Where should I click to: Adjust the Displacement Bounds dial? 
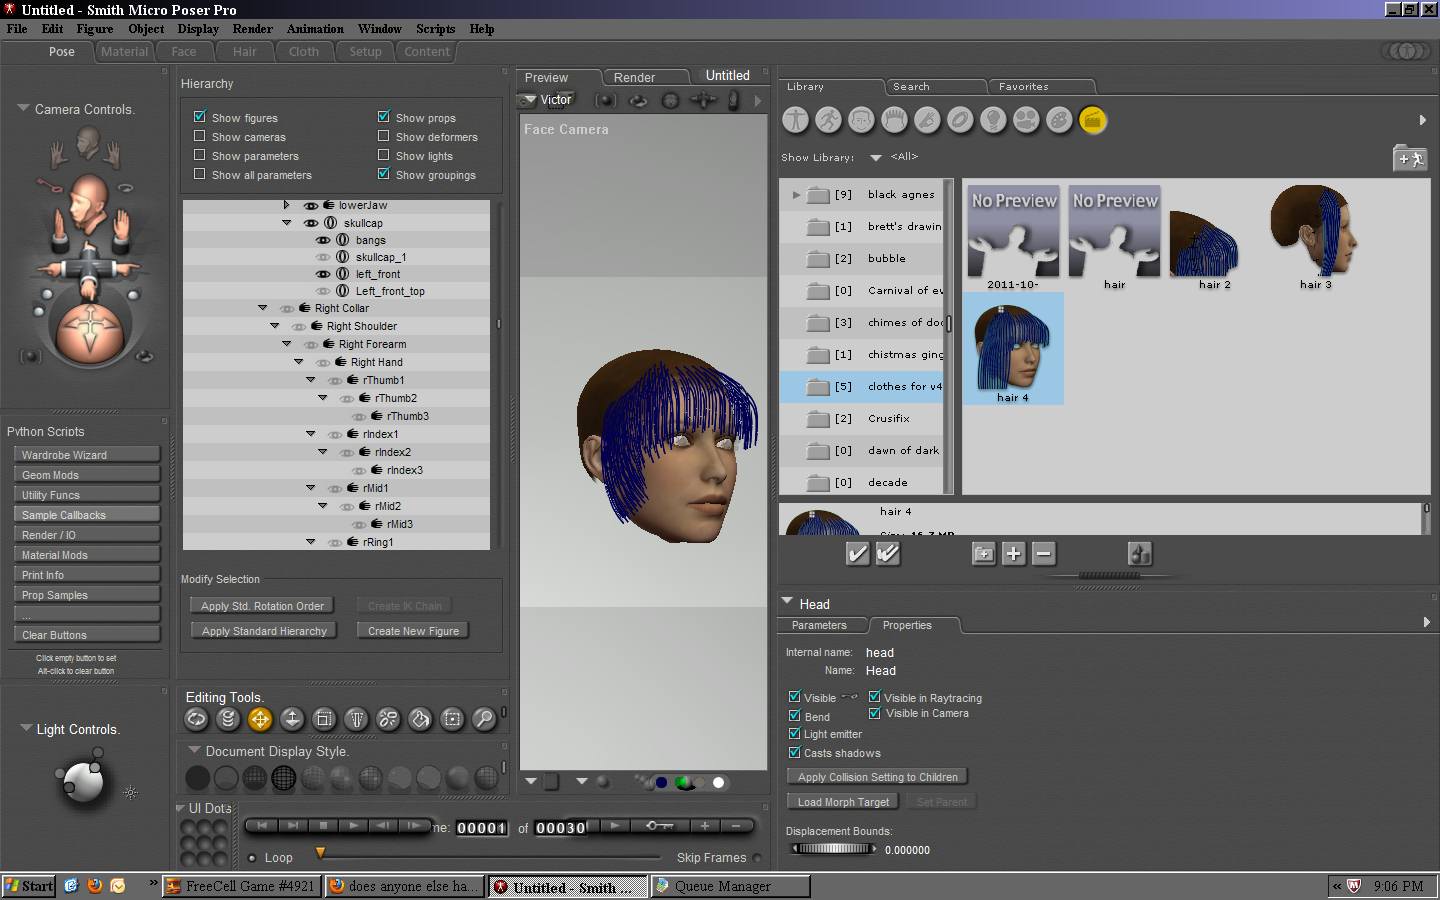tap(832, 849)
